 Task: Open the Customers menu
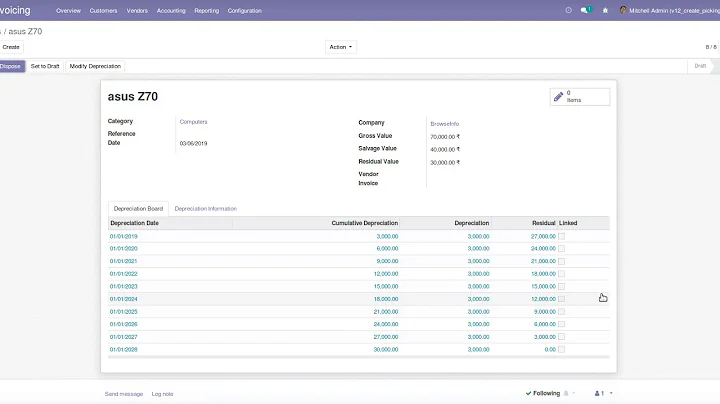[103, 11]
